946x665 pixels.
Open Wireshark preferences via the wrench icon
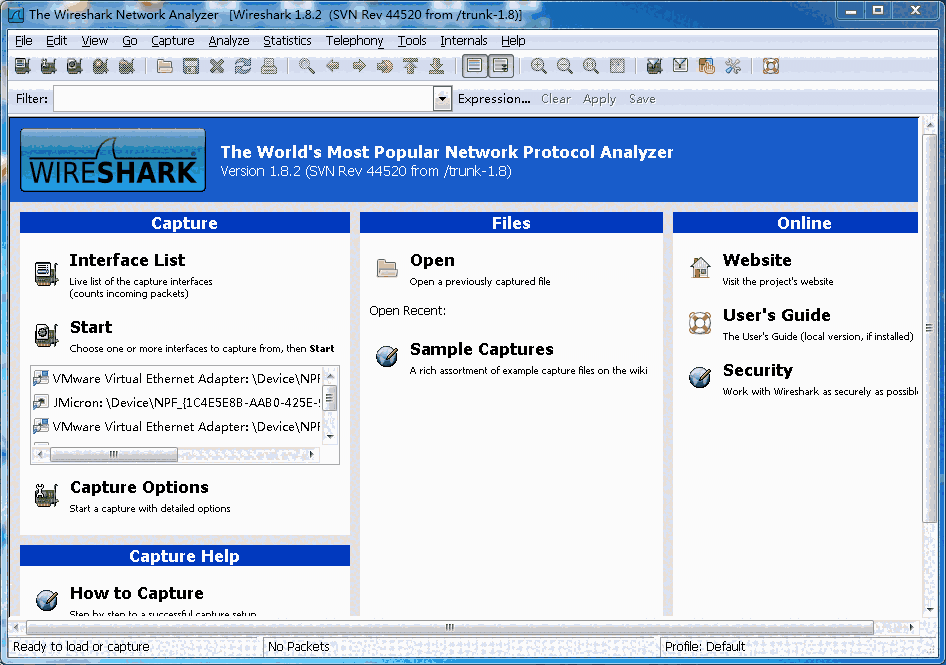coord(733,66)
